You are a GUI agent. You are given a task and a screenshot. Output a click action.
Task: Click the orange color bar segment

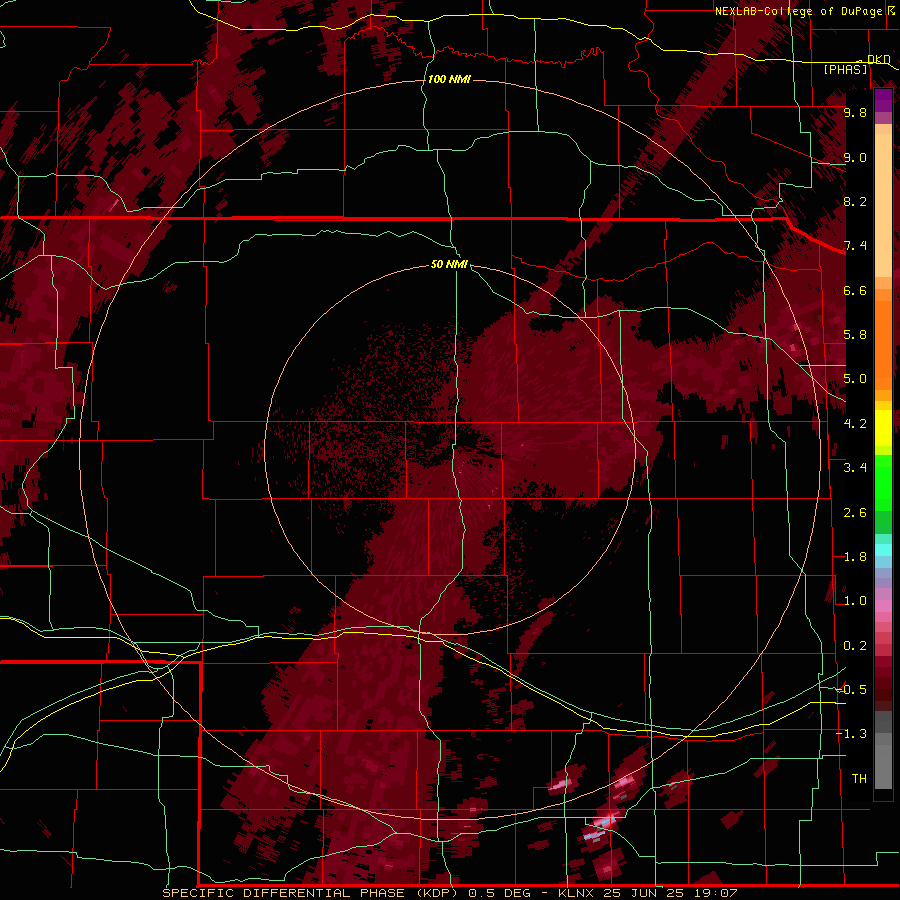click(883, 344)
